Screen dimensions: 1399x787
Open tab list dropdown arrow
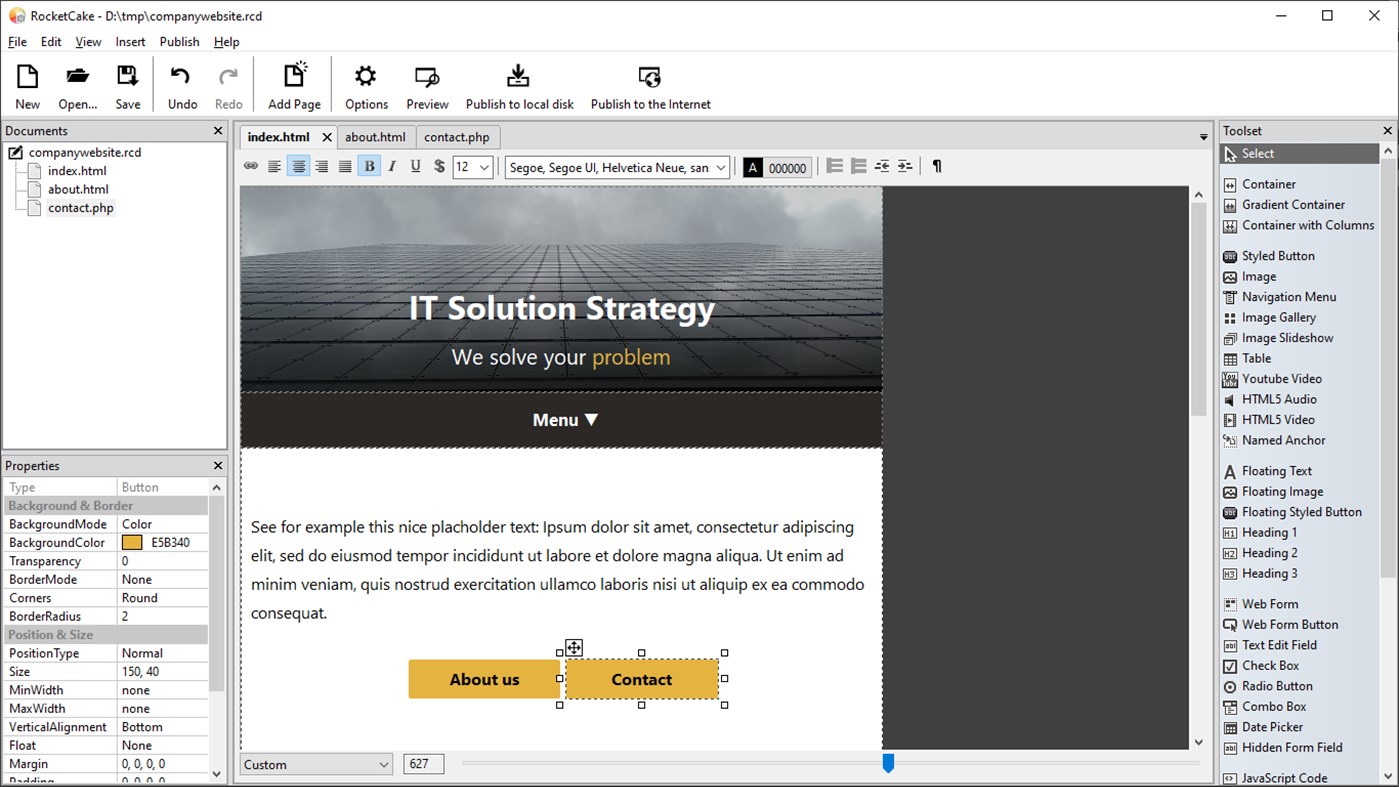1203,138
